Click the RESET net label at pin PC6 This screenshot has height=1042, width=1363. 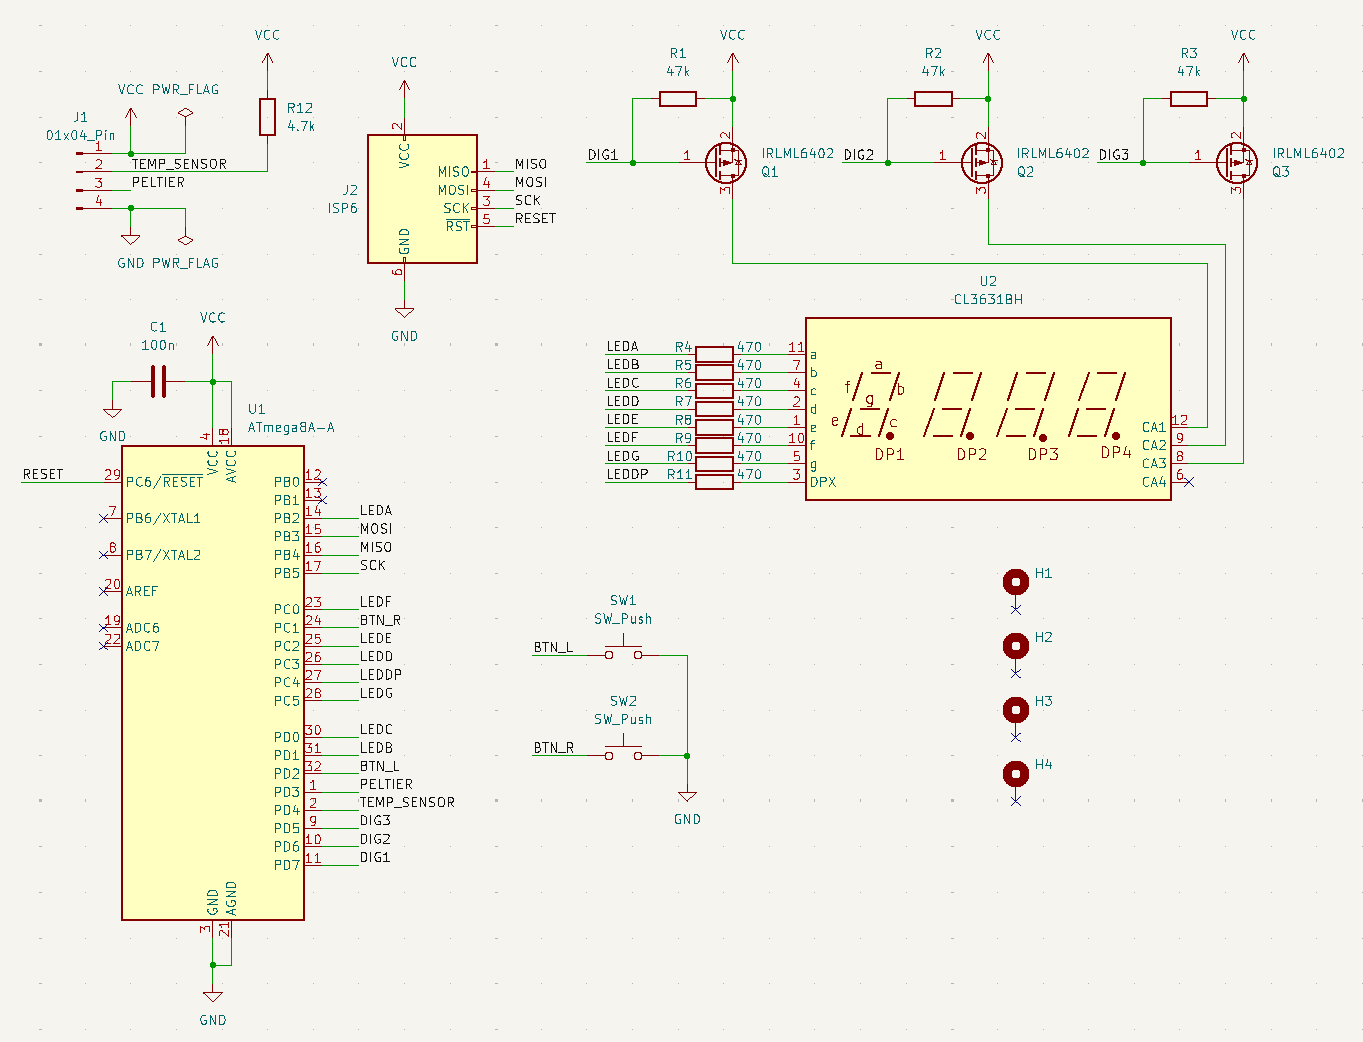click(43, 474)
